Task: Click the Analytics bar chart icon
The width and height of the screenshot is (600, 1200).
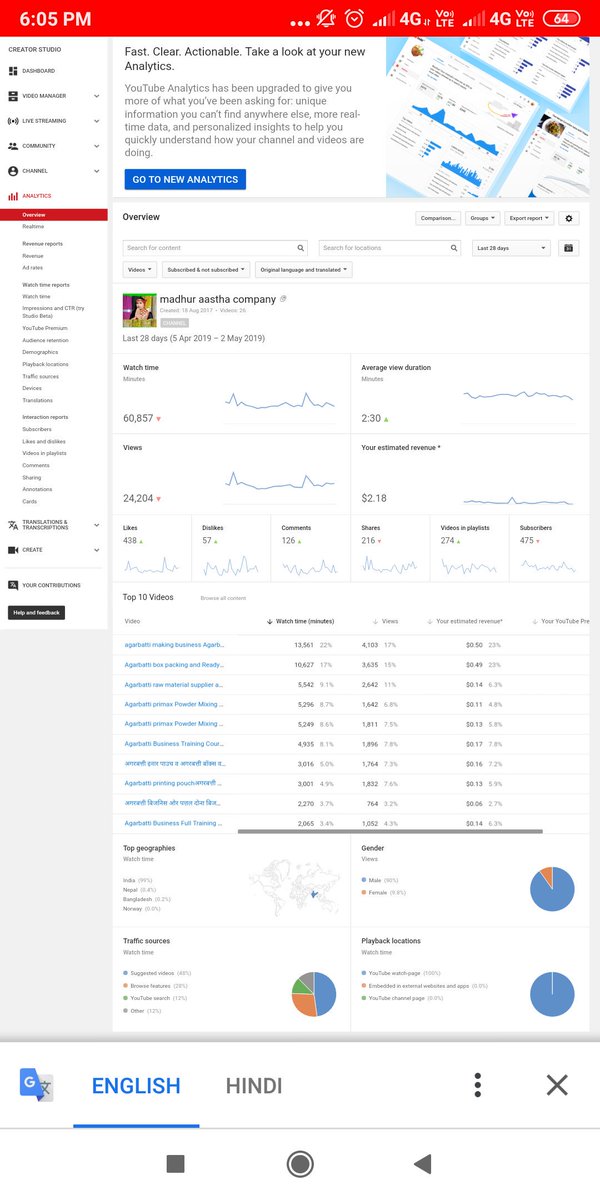Action: (13, 196)
